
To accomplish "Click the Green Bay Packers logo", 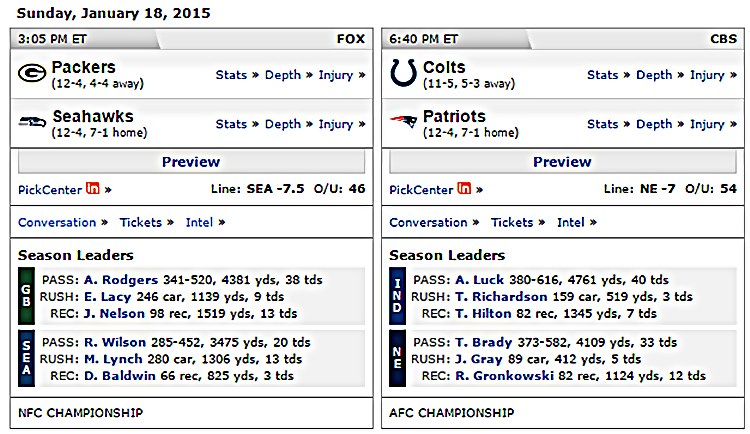I will tap(32, 74).
